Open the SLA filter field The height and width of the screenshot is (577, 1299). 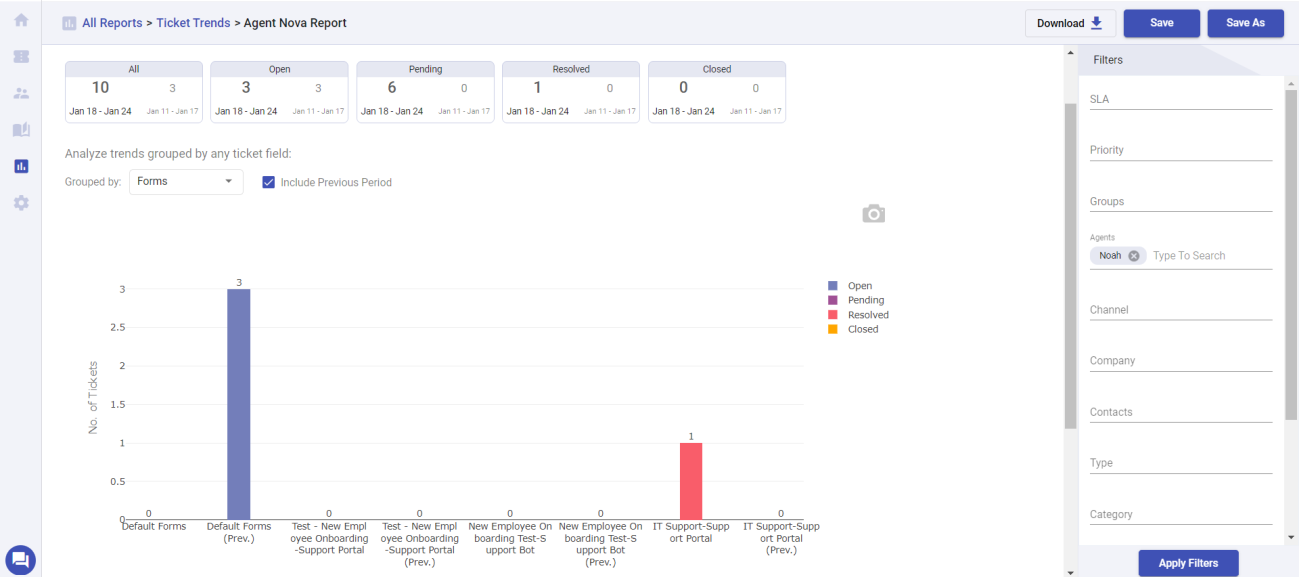[1181, 99]
